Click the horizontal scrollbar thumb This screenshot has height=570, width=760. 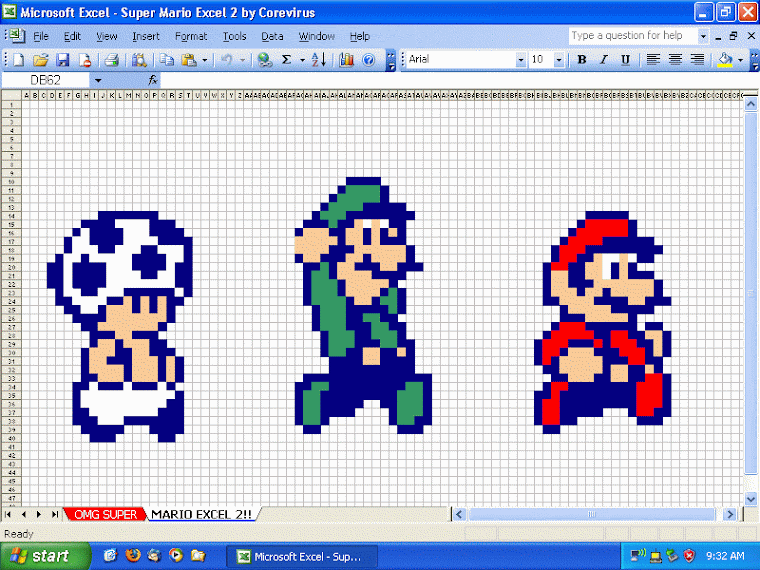point(592,514)
